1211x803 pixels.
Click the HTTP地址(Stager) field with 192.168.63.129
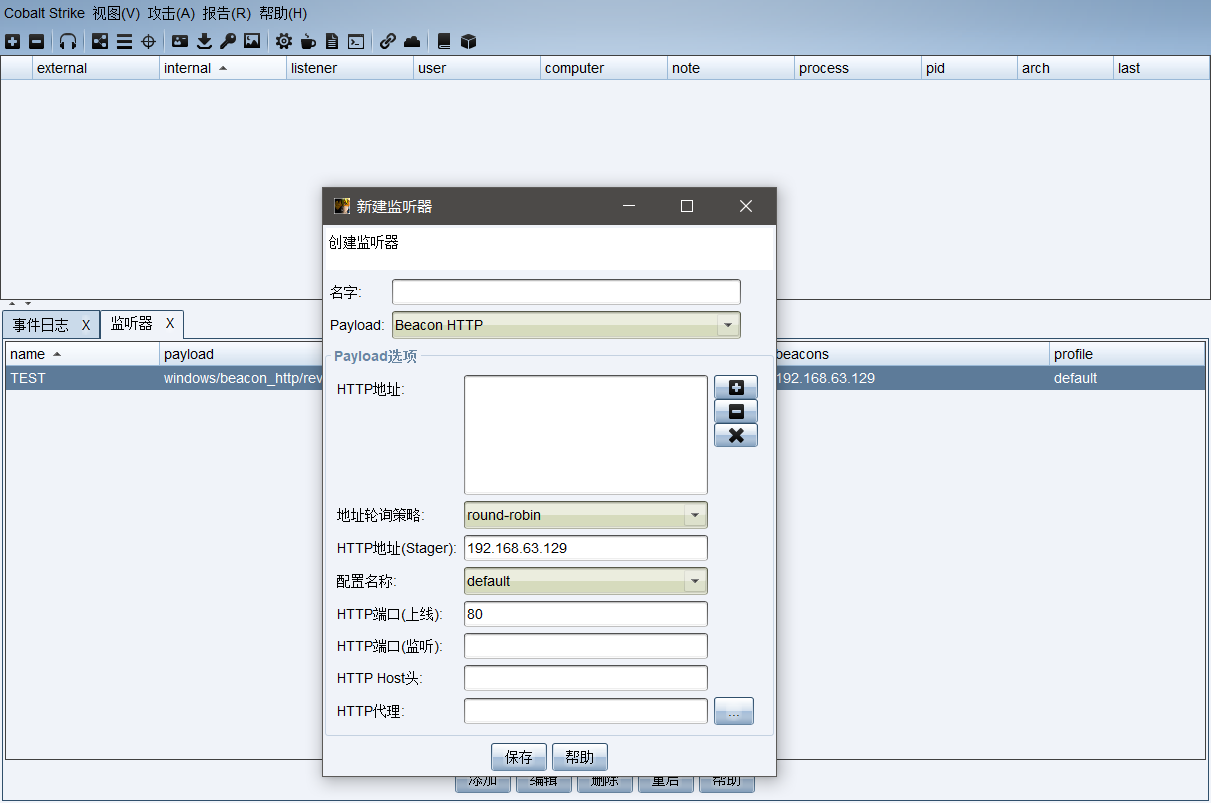pos(586,548)
